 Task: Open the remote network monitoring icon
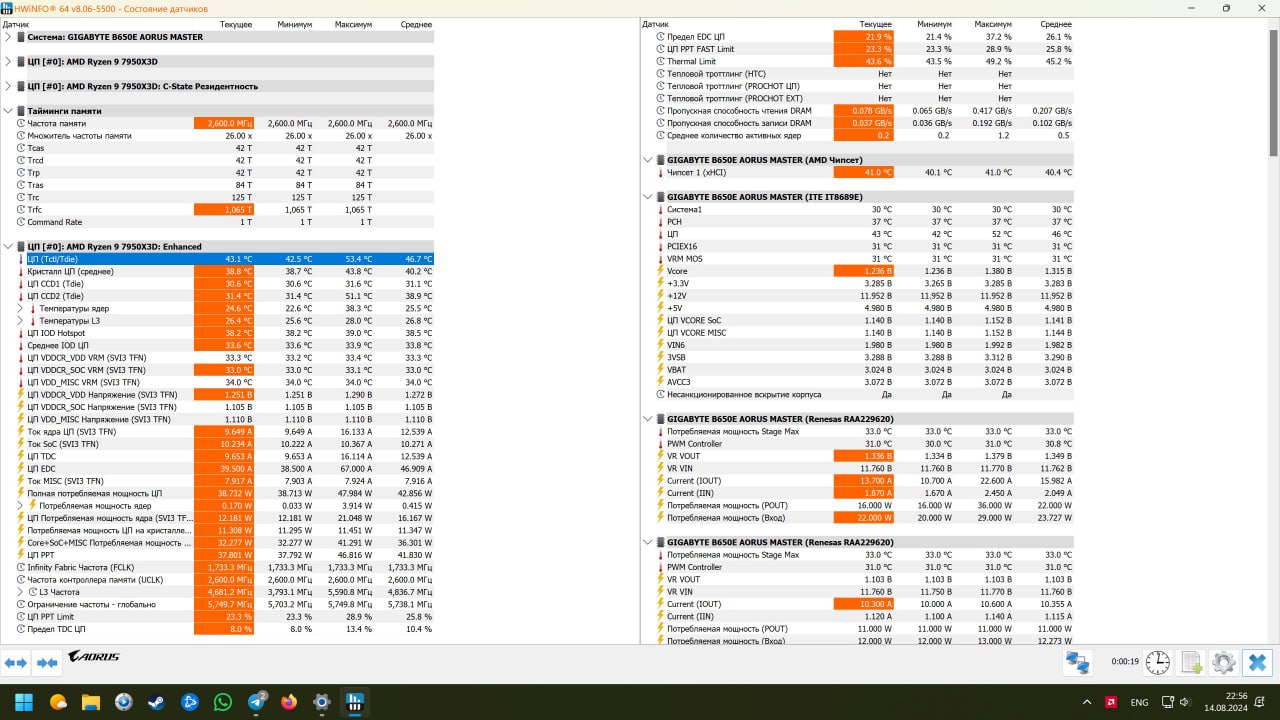[x=1077, y=662]
